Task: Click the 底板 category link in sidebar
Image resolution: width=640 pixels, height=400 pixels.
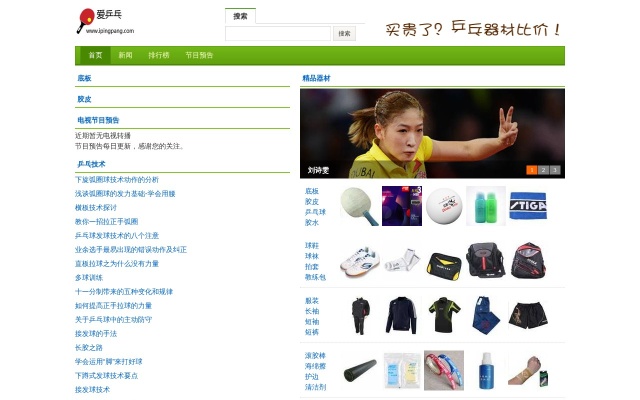Action: tap(84, 78)
